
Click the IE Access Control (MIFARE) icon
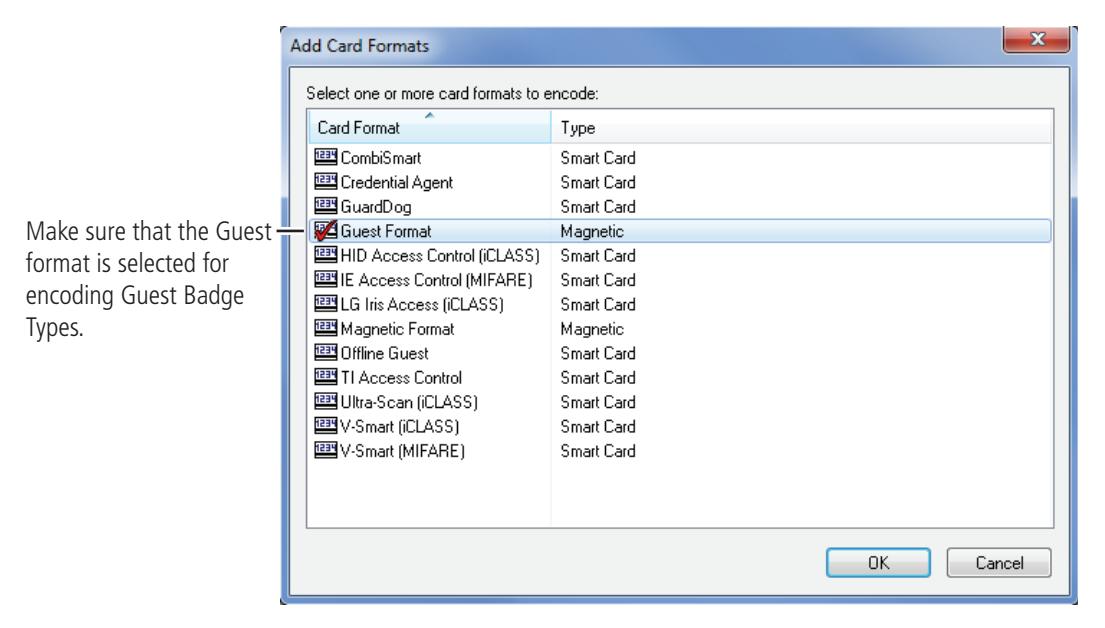tap(325, 279)
